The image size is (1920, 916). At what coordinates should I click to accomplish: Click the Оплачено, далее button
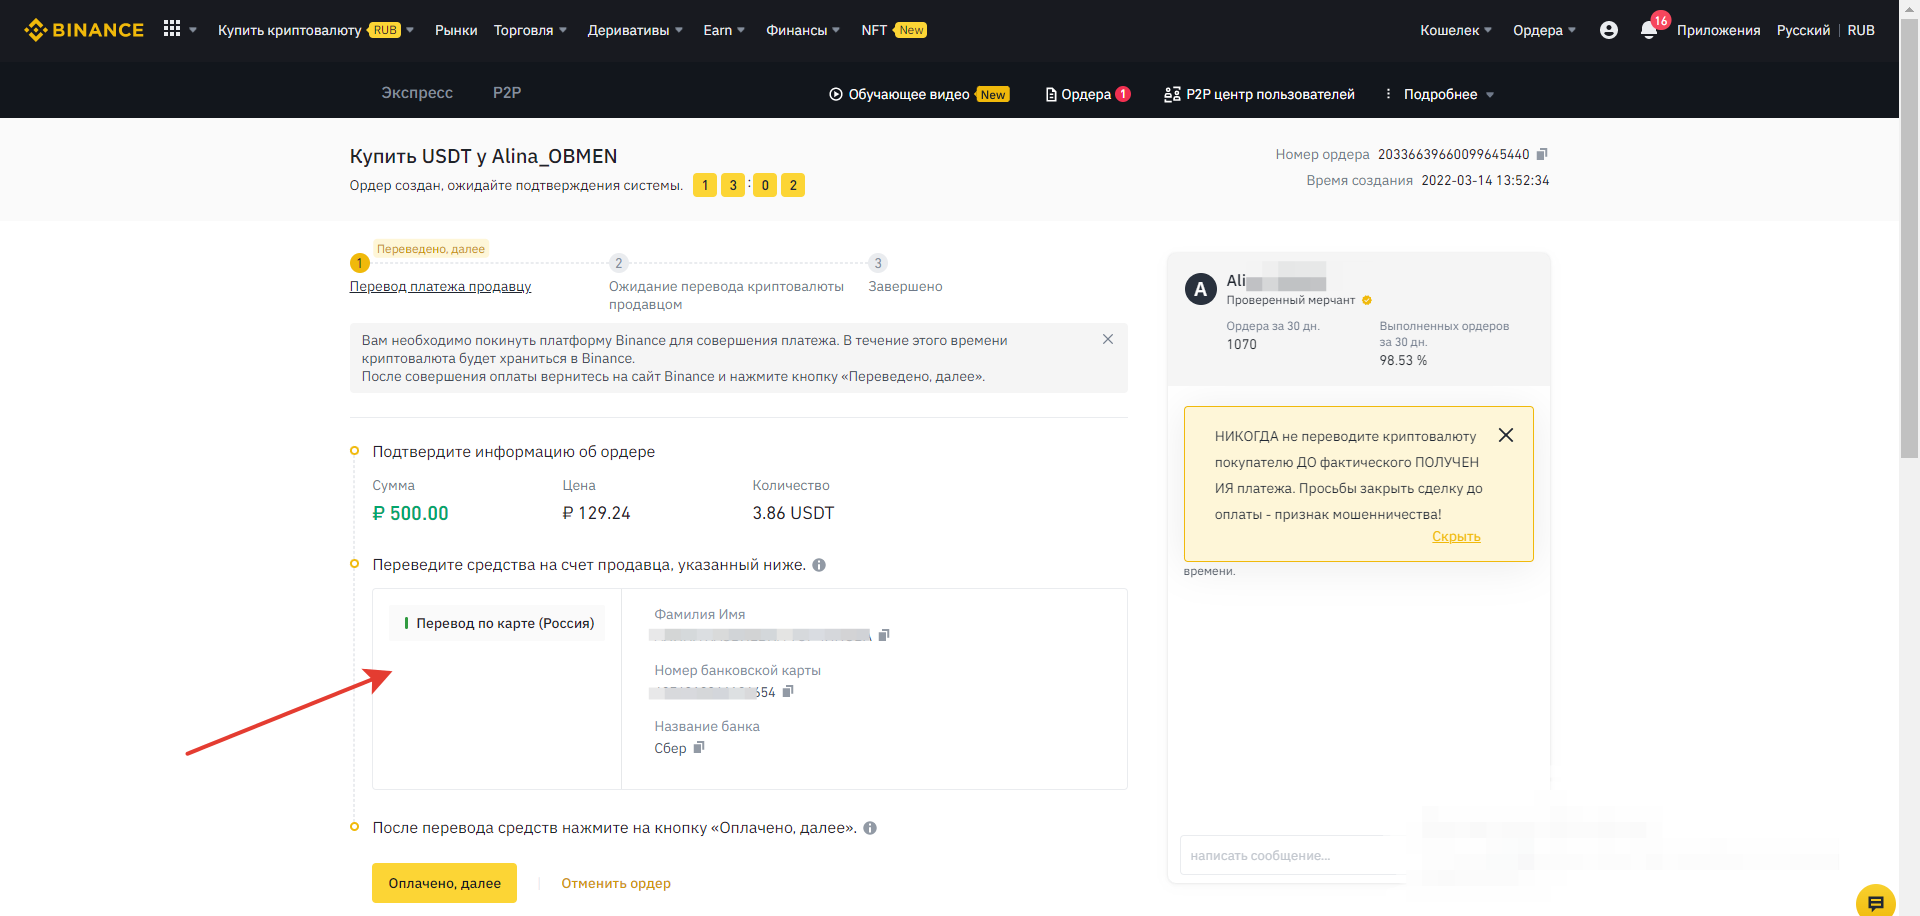(444, 883)
